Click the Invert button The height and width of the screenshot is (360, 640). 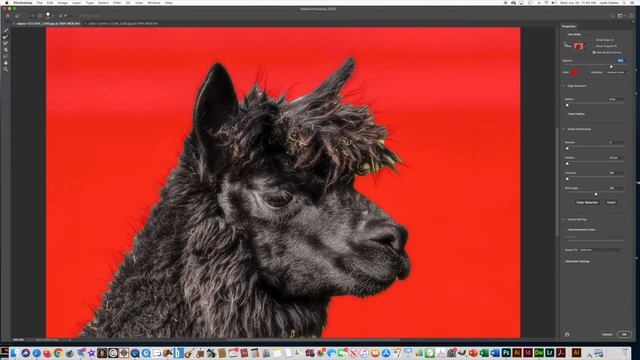point(611,202)
